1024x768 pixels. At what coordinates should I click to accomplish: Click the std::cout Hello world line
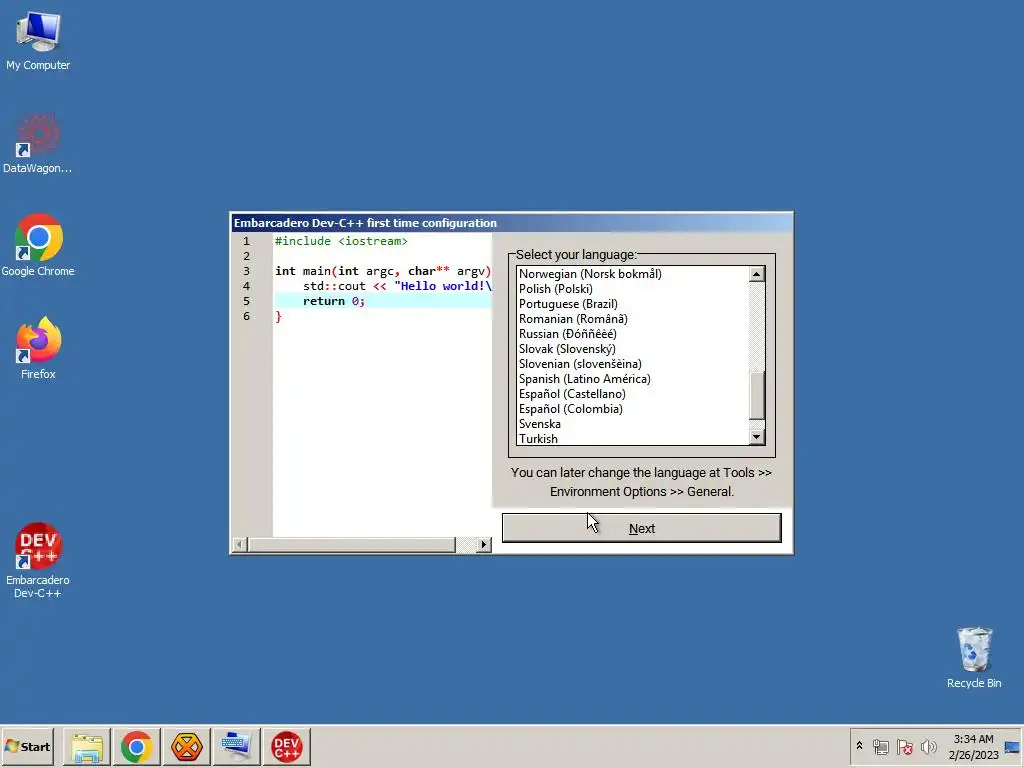(x=397, y=286)
